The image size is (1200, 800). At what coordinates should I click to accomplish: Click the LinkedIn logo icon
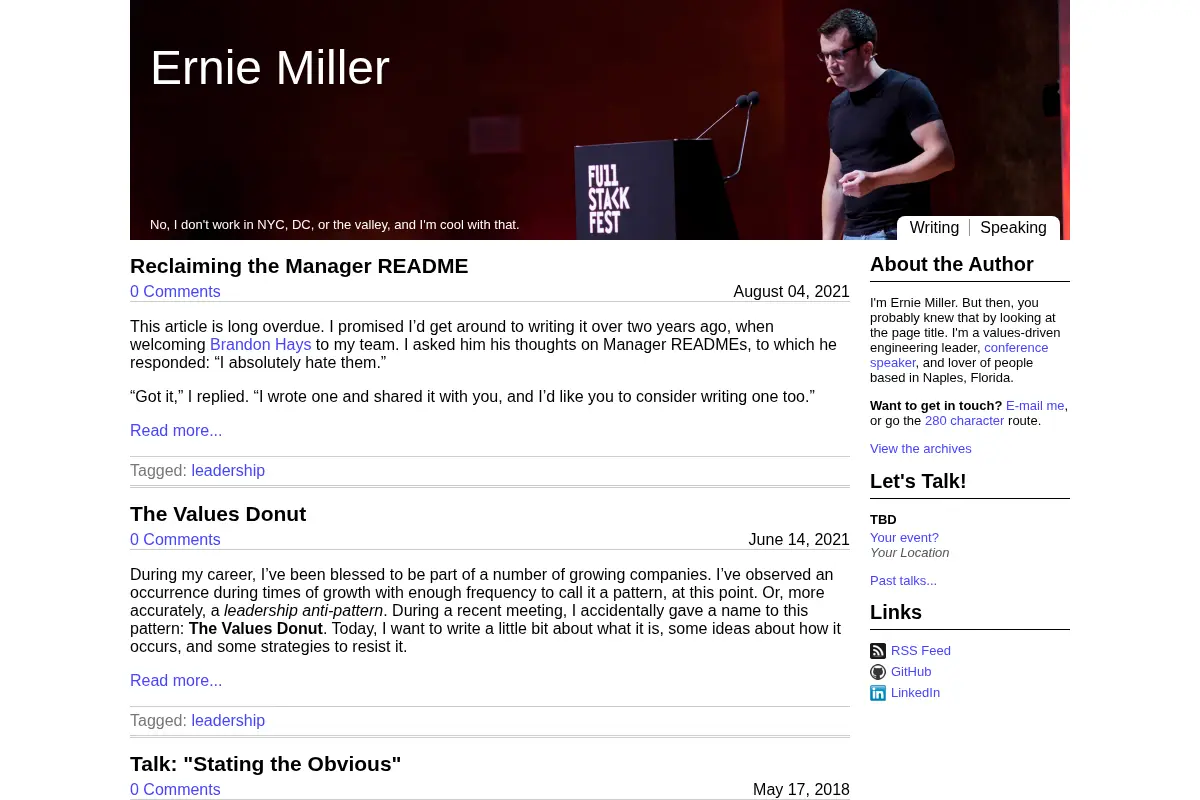(x=878, y=693)
